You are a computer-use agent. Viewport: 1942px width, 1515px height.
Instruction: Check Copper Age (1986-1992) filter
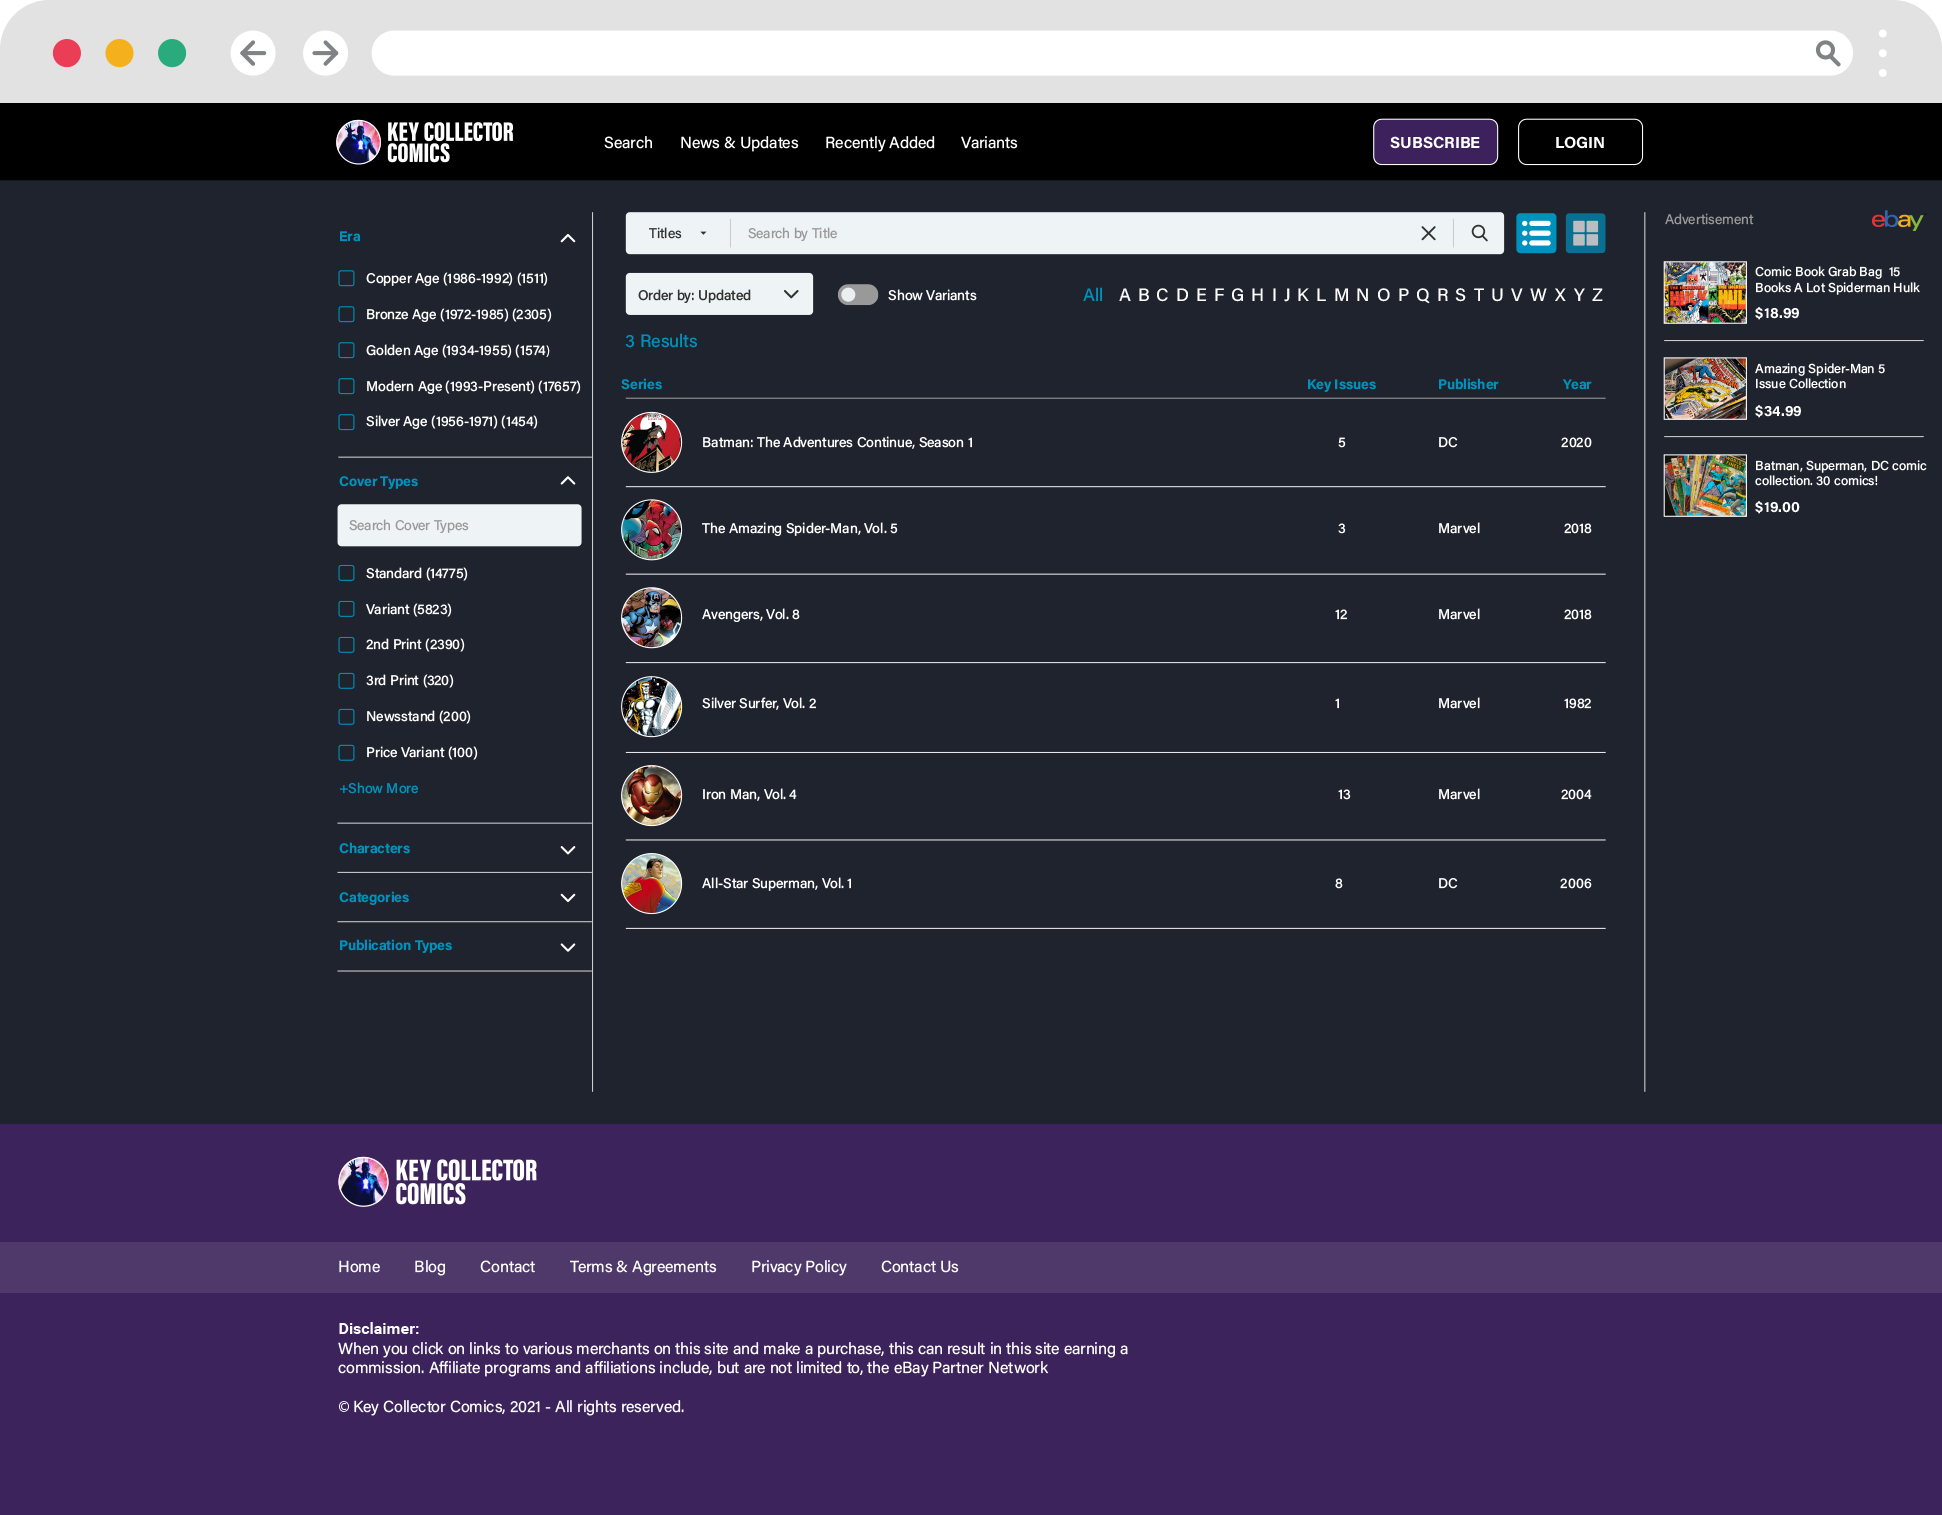346,278
